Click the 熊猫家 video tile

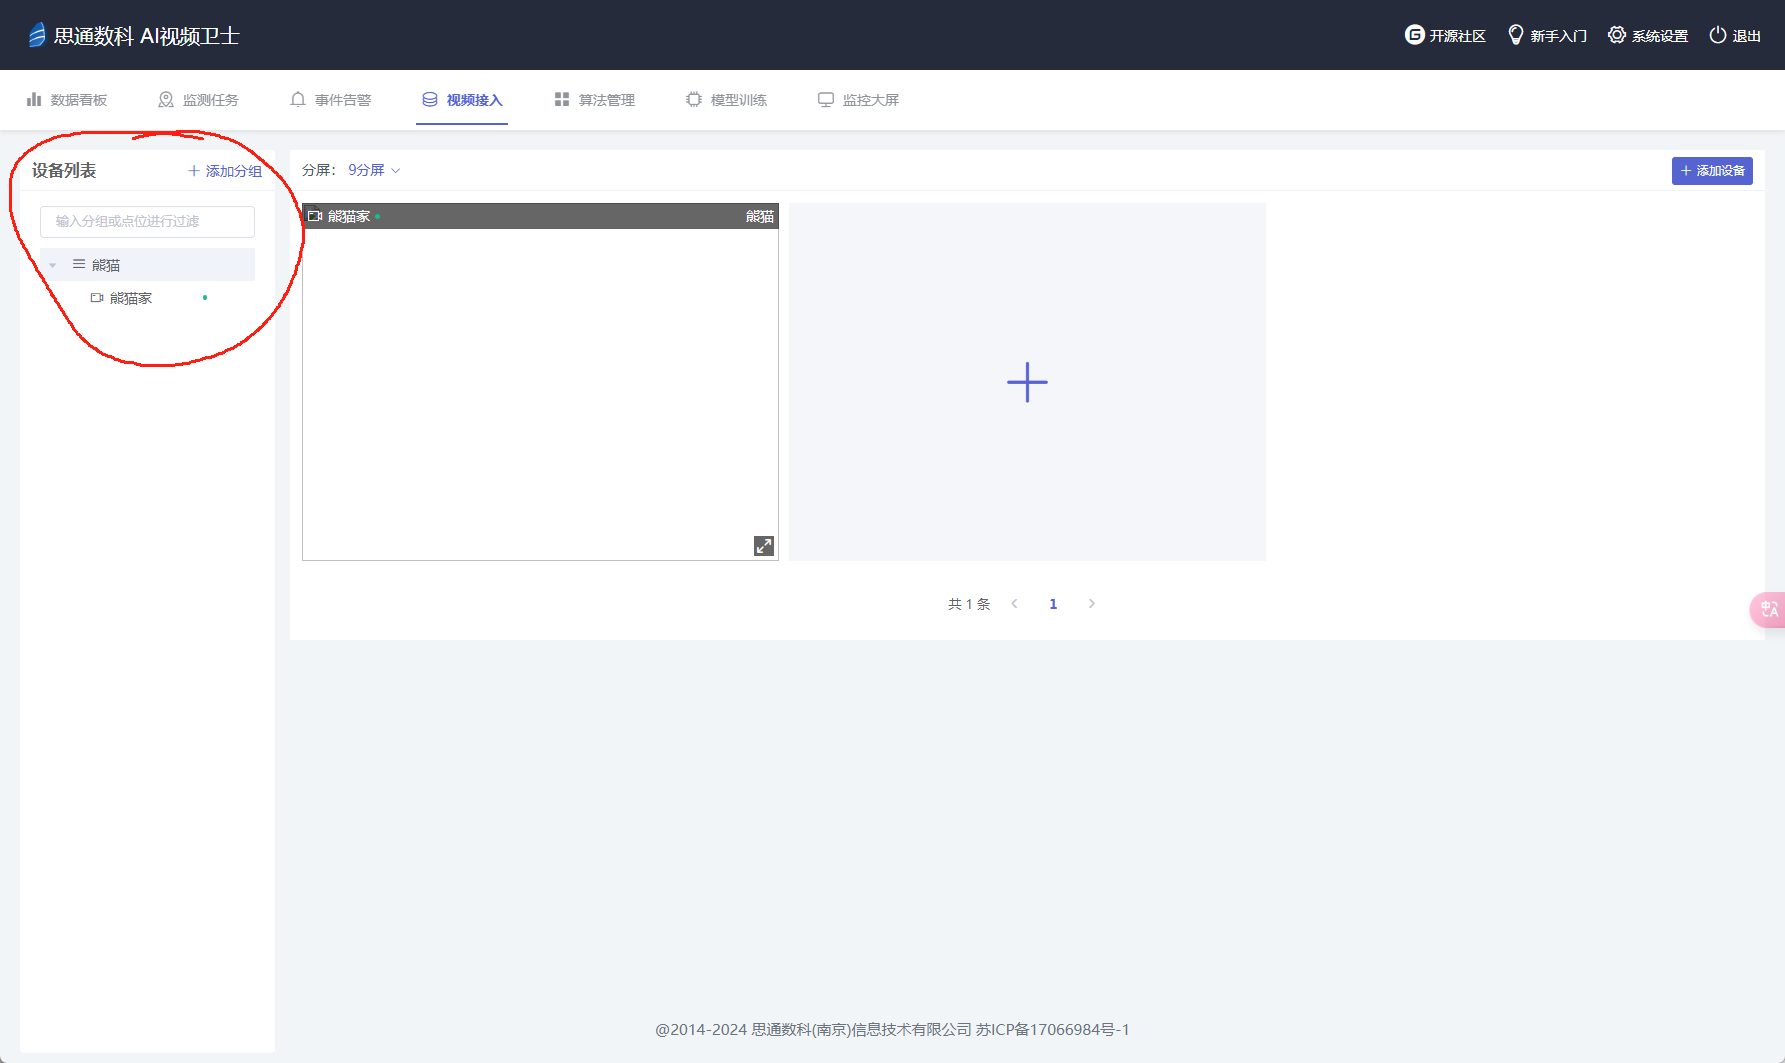click(x=540, y=382)
